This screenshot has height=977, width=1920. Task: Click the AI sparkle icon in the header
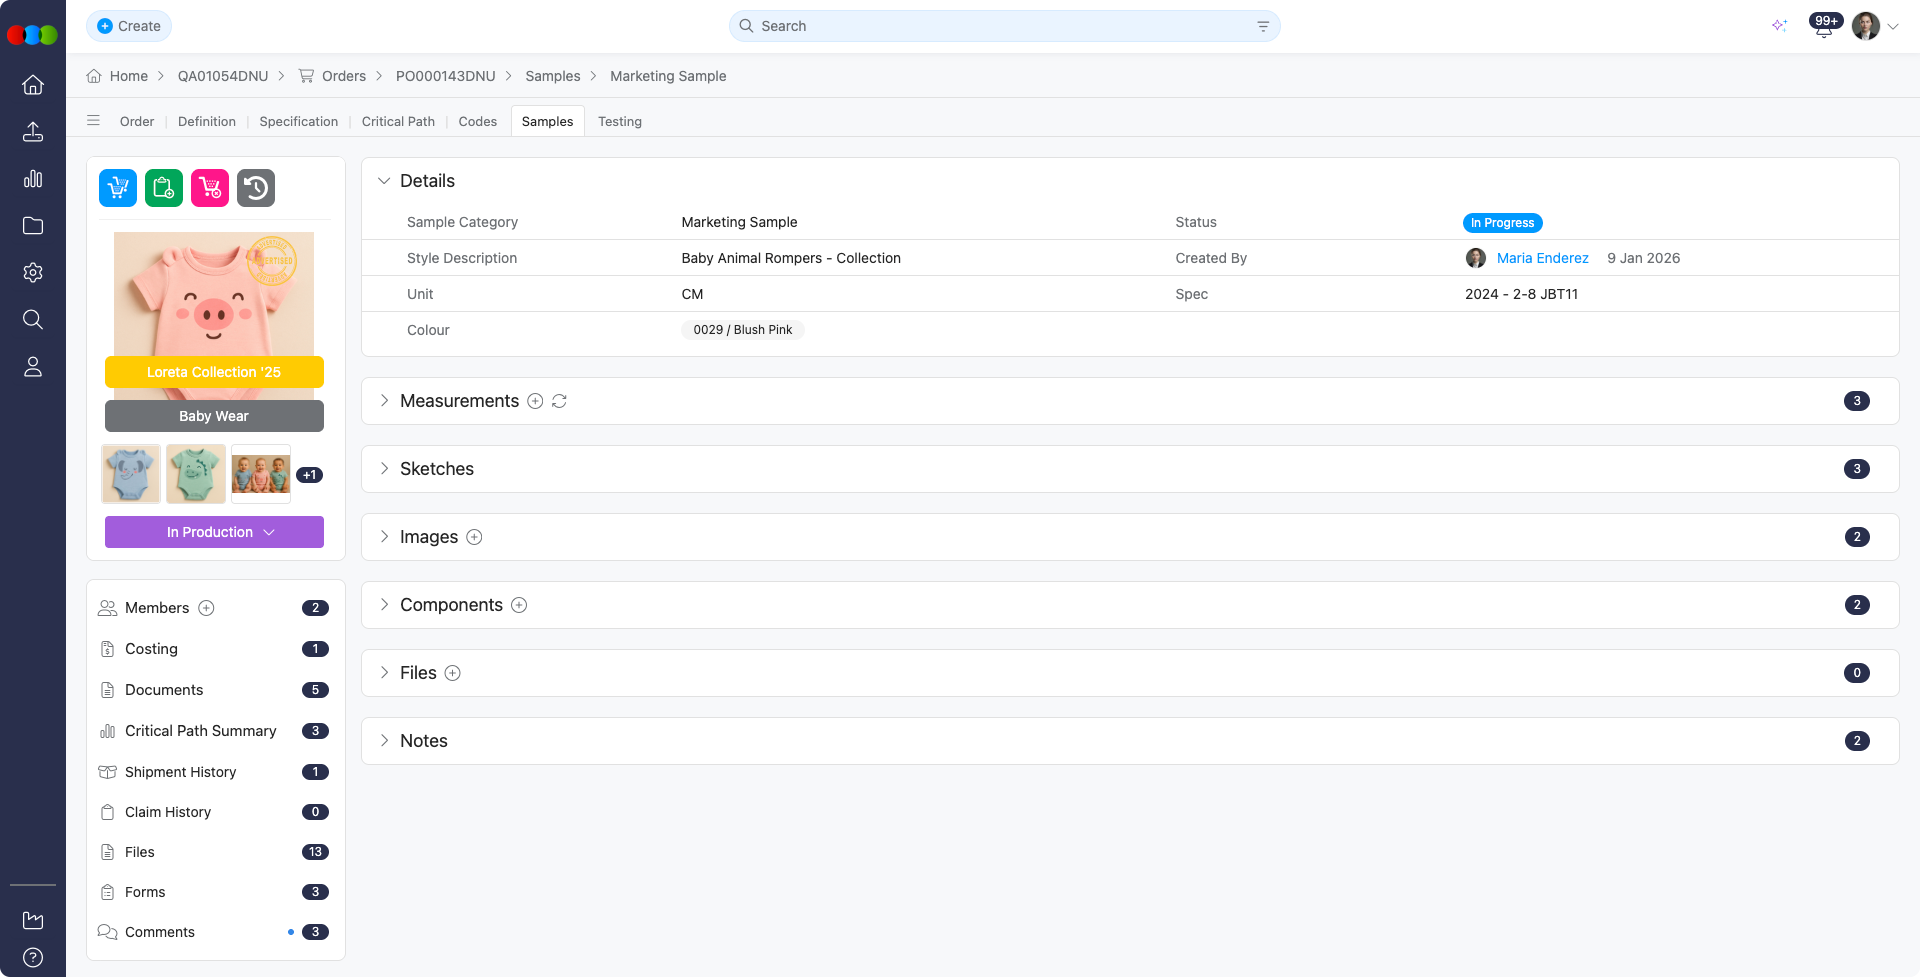[x=1780, y=26]
